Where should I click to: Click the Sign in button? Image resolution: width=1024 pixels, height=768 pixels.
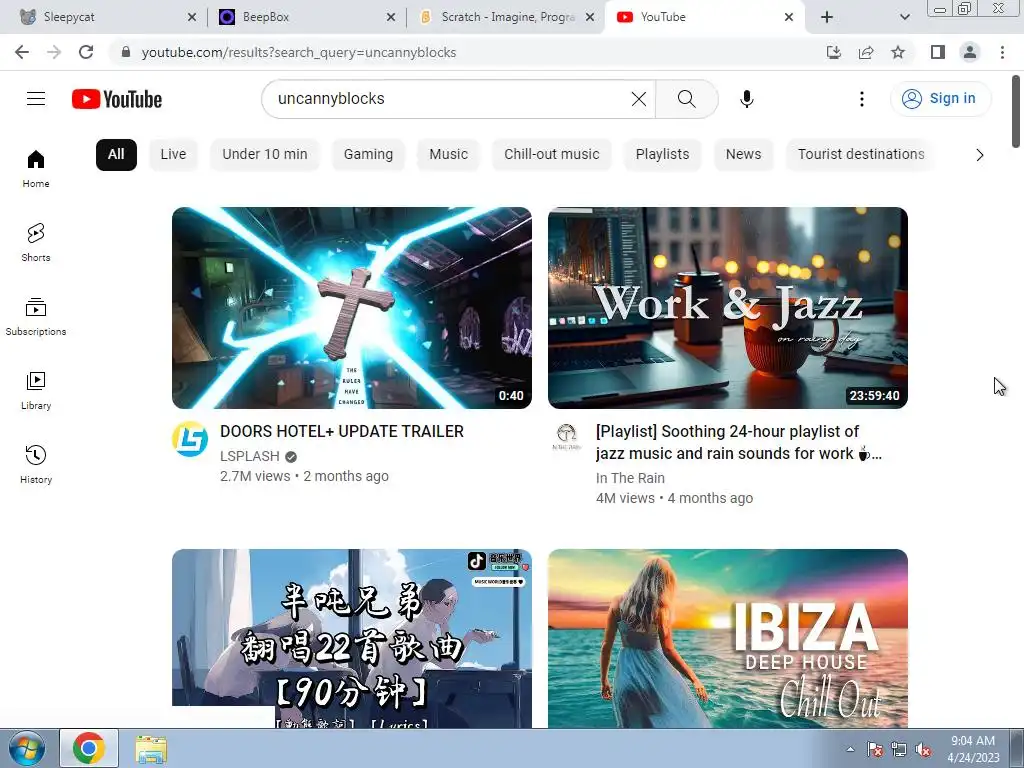tap(940, 99)
